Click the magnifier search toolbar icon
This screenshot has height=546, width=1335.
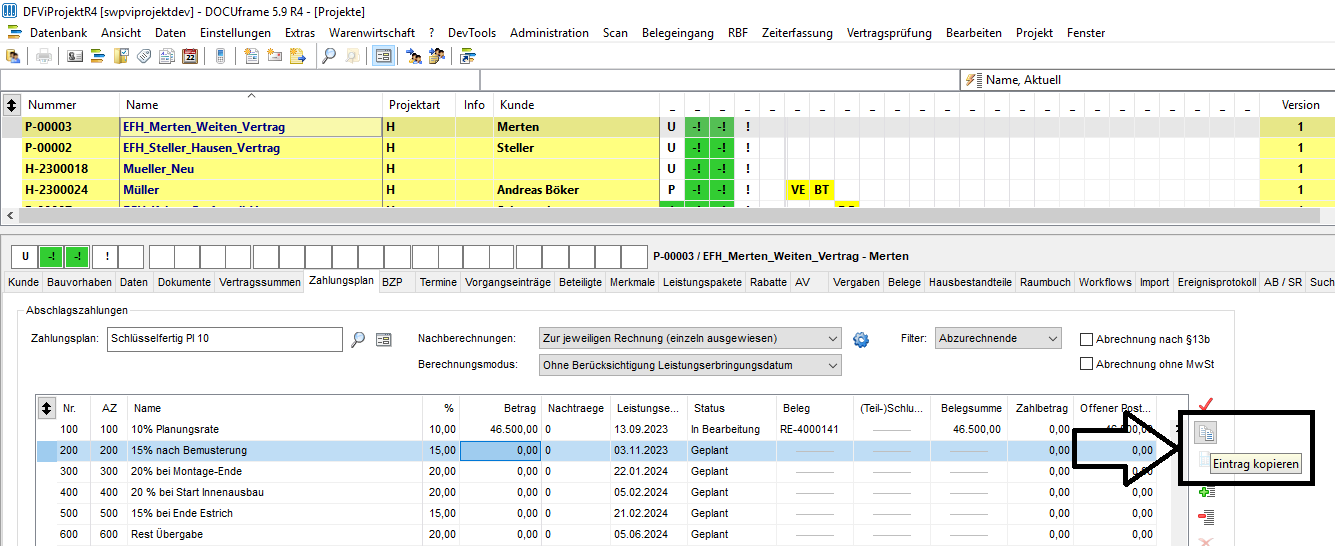tap(329, 56)
